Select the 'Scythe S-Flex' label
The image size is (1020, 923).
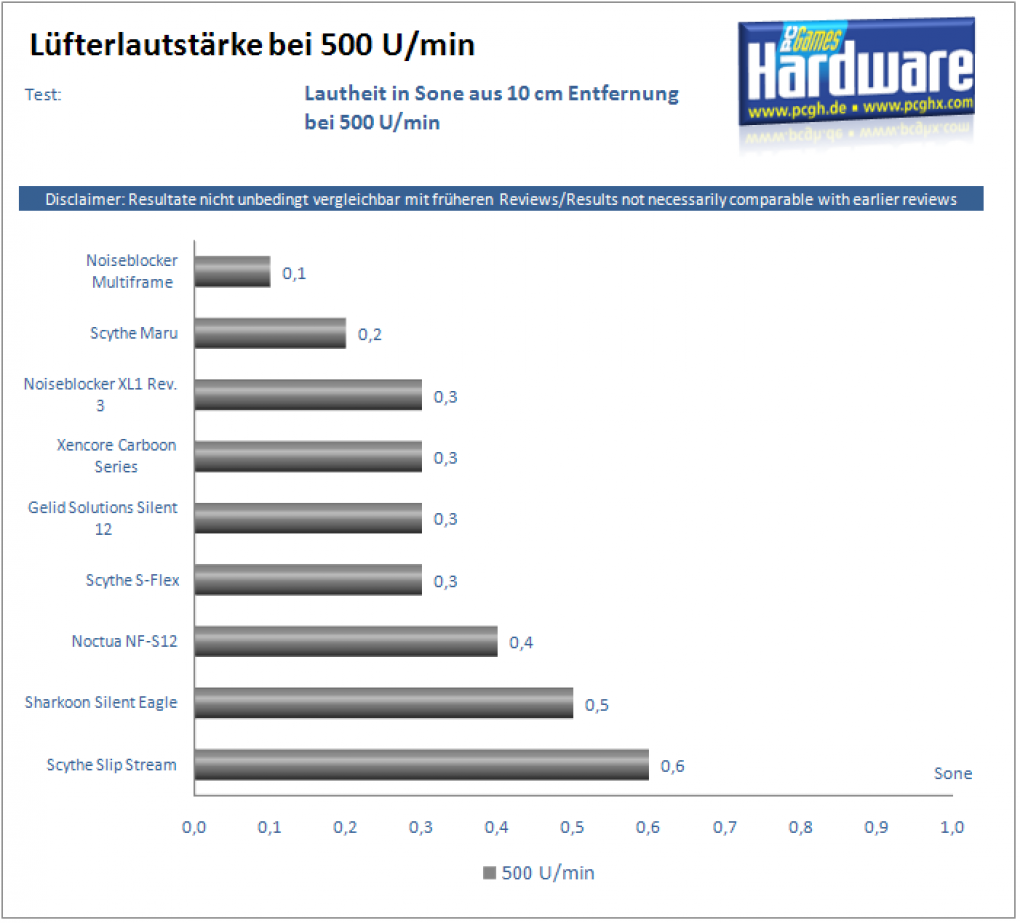point(133,581)
